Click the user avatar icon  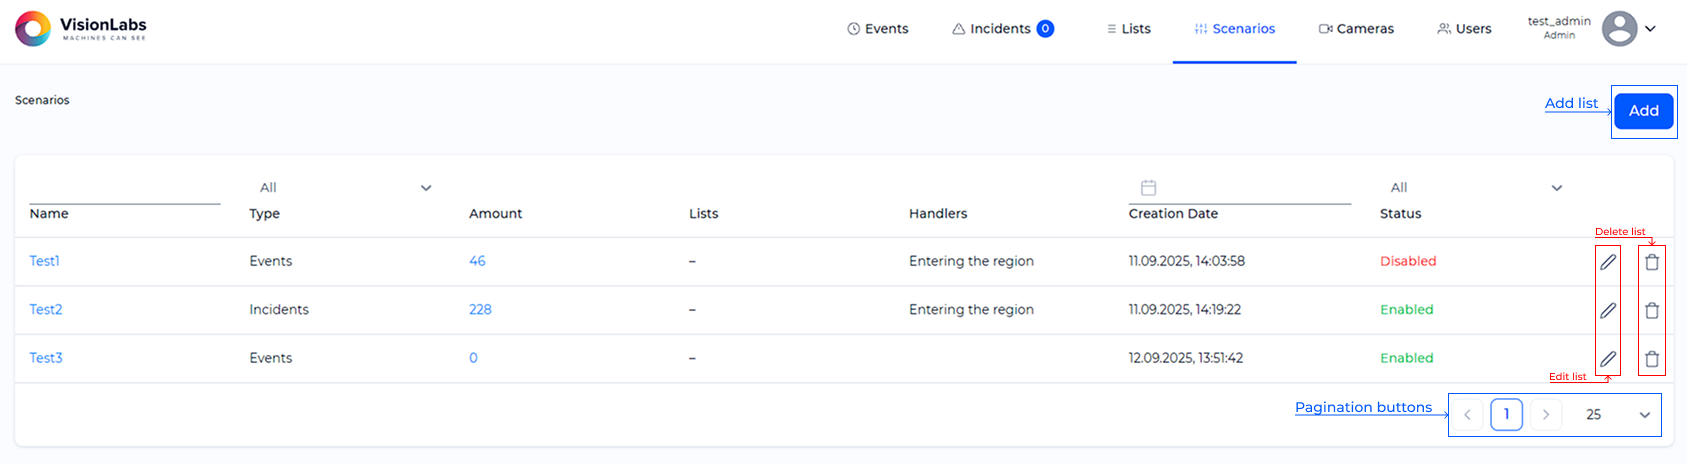click(x=1619, y=29)
